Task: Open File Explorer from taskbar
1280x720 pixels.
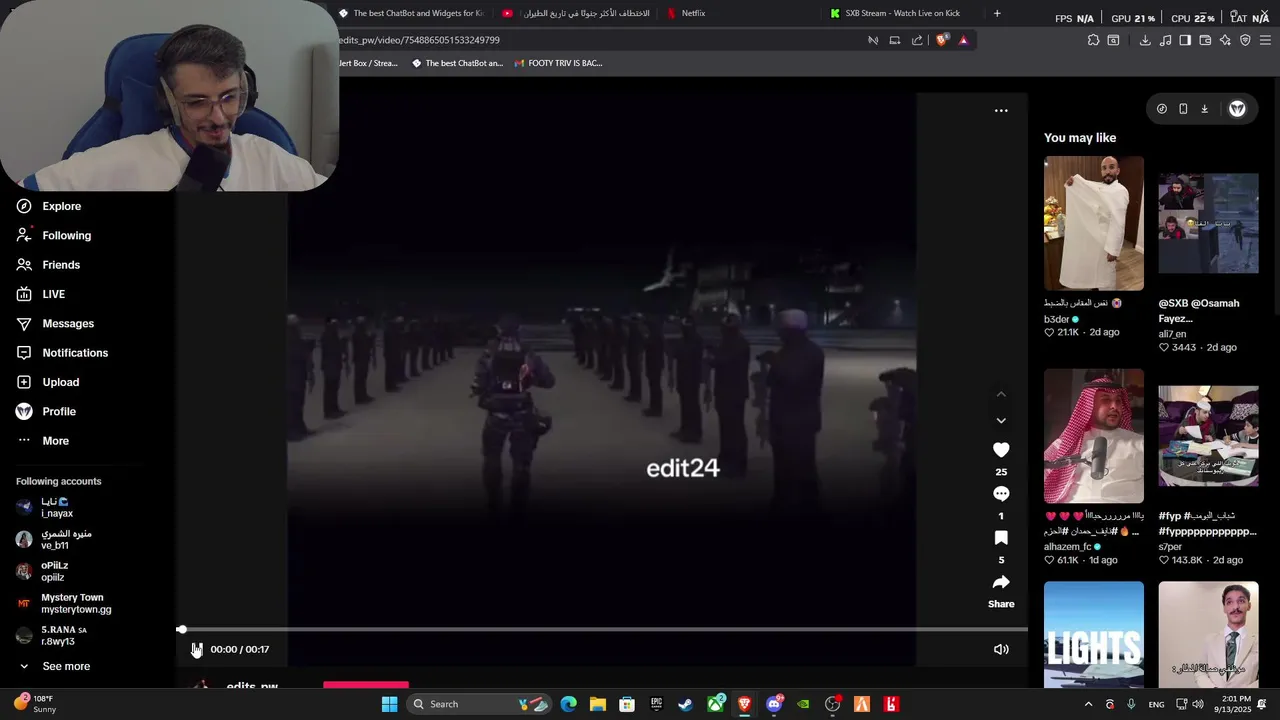Action: [x=598, y=704]
